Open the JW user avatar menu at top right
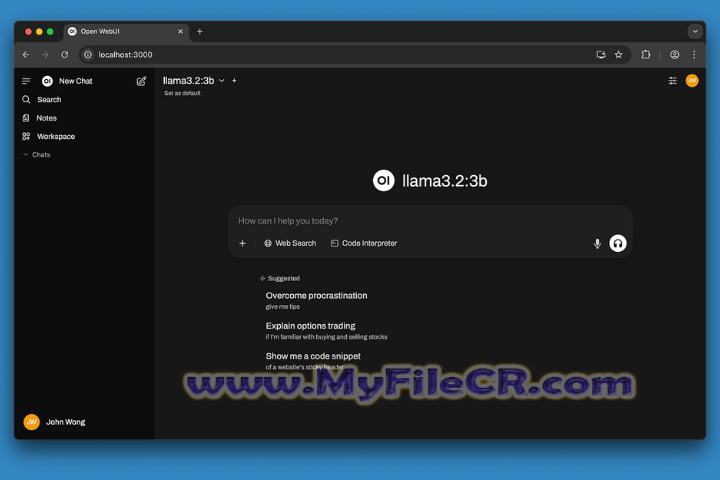 pyautogui.click(x=692, y=80)
